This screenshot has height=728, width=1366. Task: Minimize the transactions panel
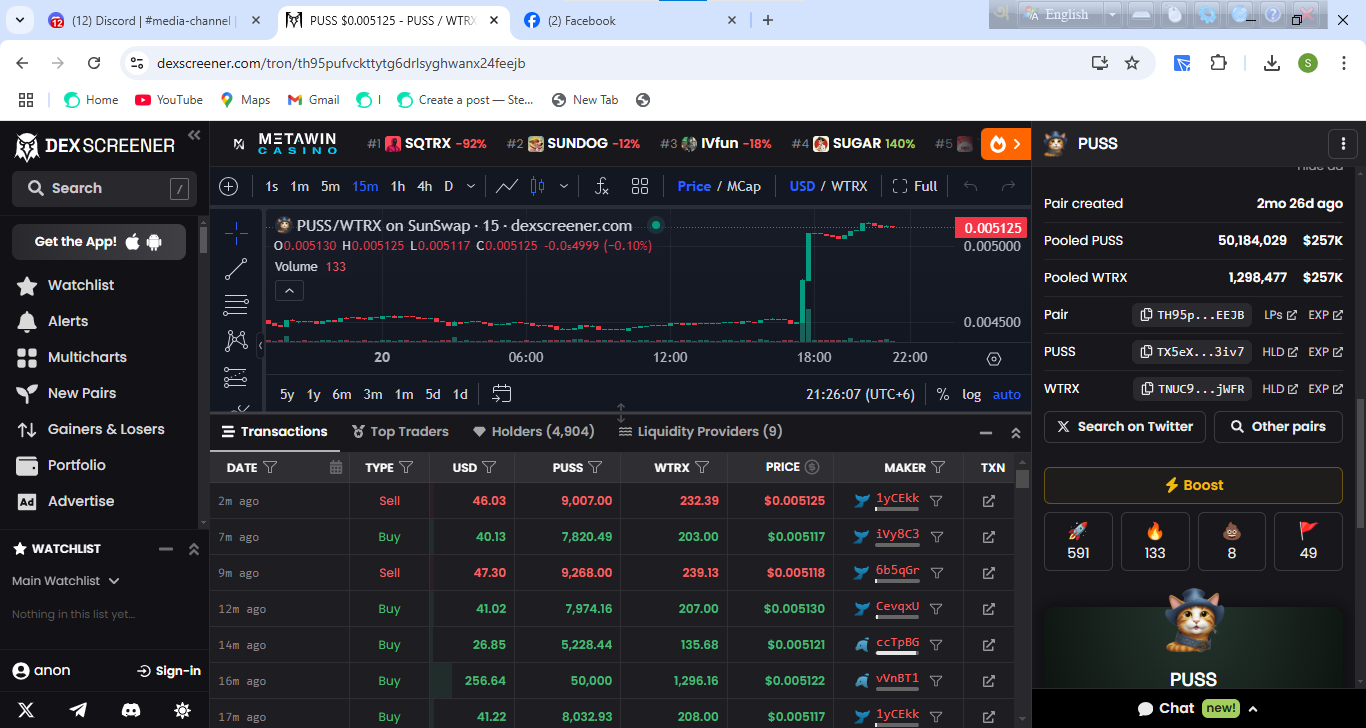[x=986, y=432]
